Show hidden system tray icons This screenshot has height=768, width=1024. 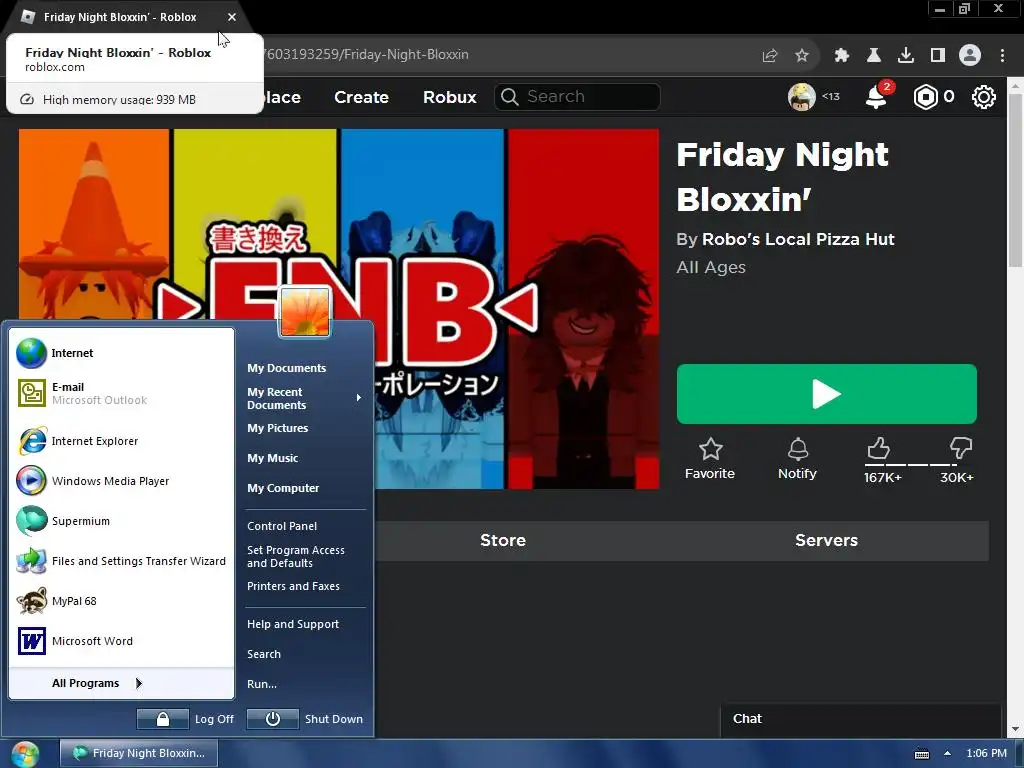(x=947, y=754)
